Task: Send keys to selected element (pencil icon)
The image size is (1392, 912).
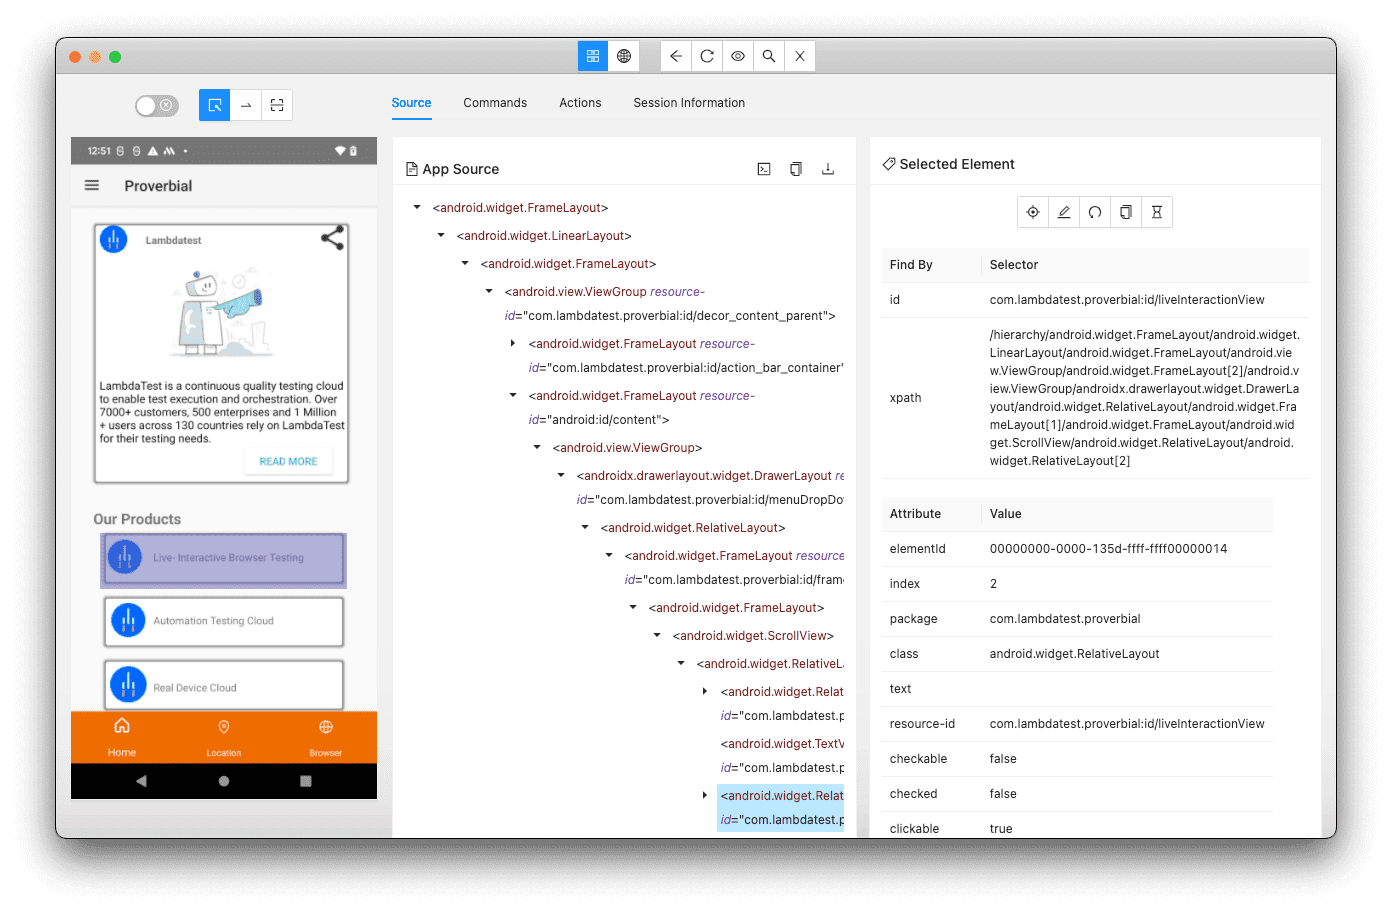Action: [x=1064, y=212]
